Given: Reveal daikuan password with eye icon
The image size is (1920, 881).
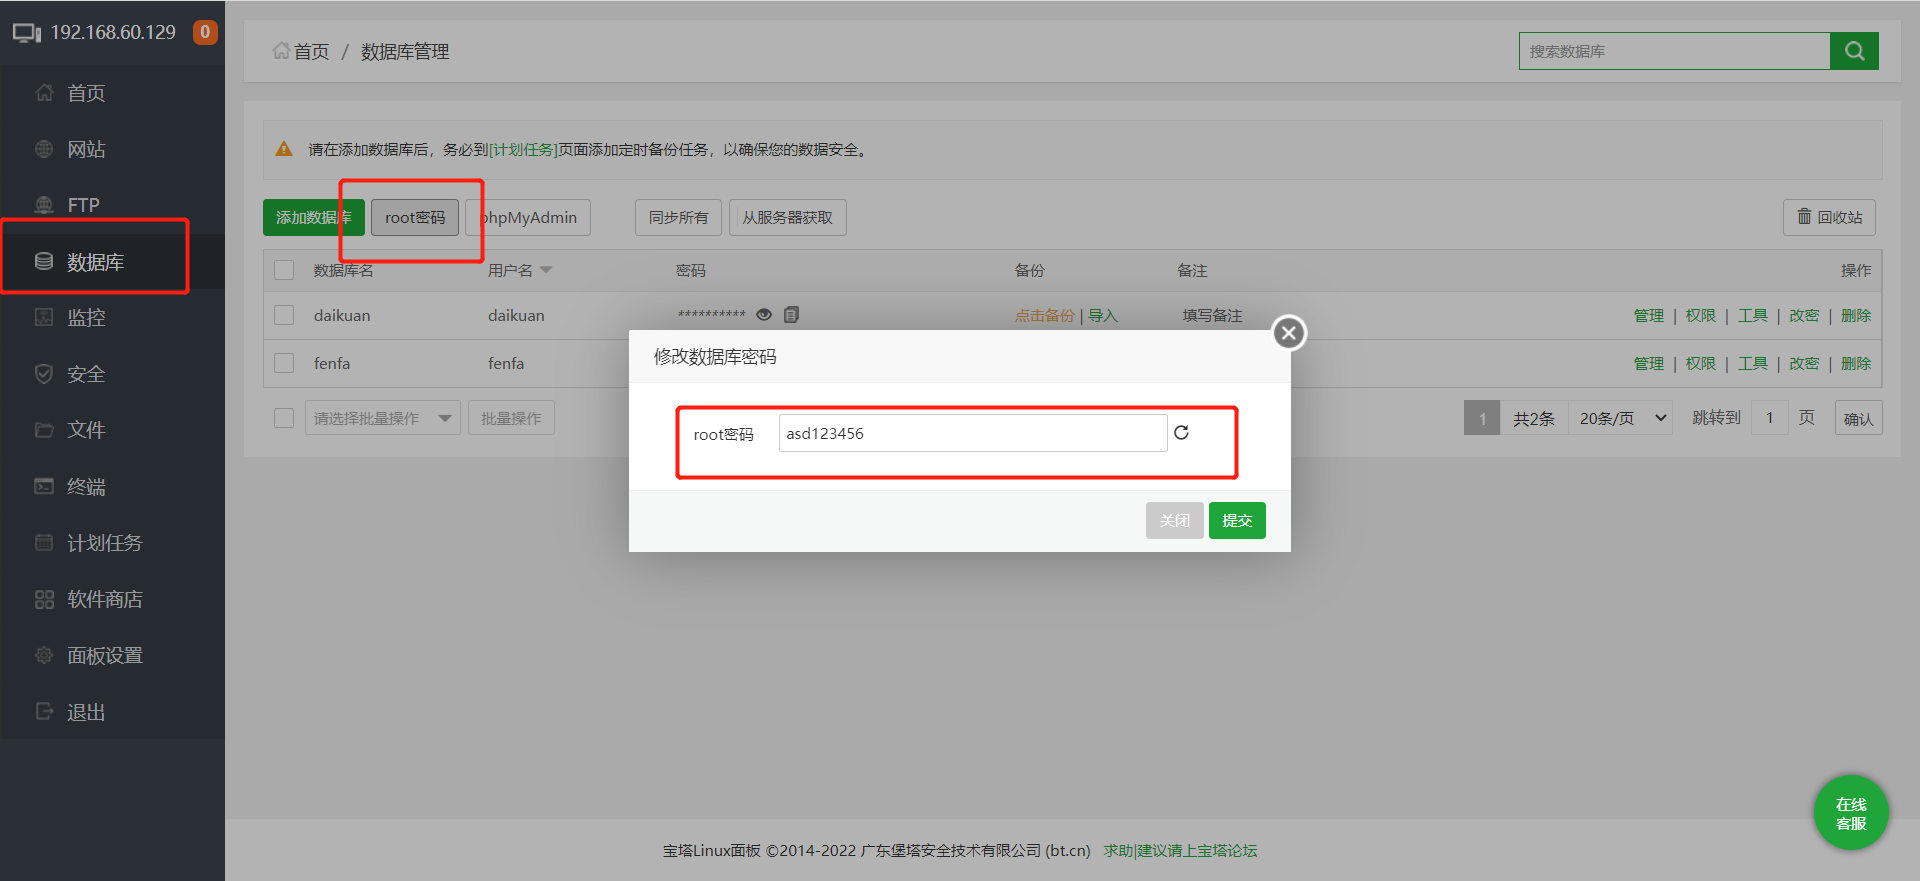Looking at the screenshot, I should [764, 315].
